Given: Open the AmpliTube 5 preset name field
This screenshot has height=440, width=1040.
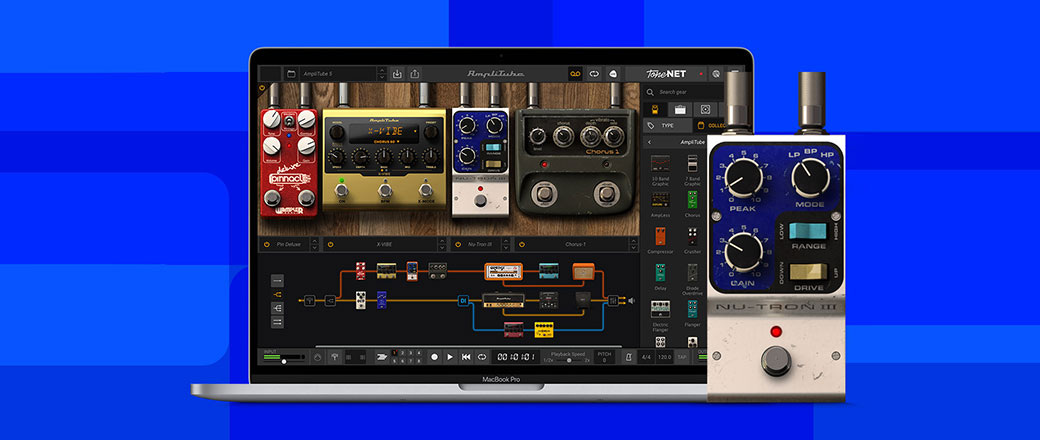Looking at the screenshot, I should tap(338, 74).
